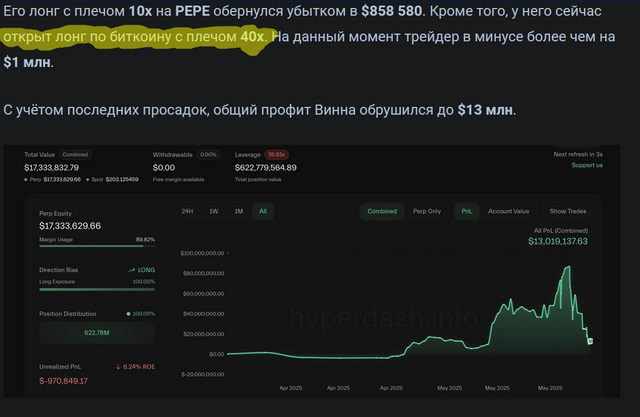Click the Show Trades button
The image size is (640, 417).
tap(568, 211)
